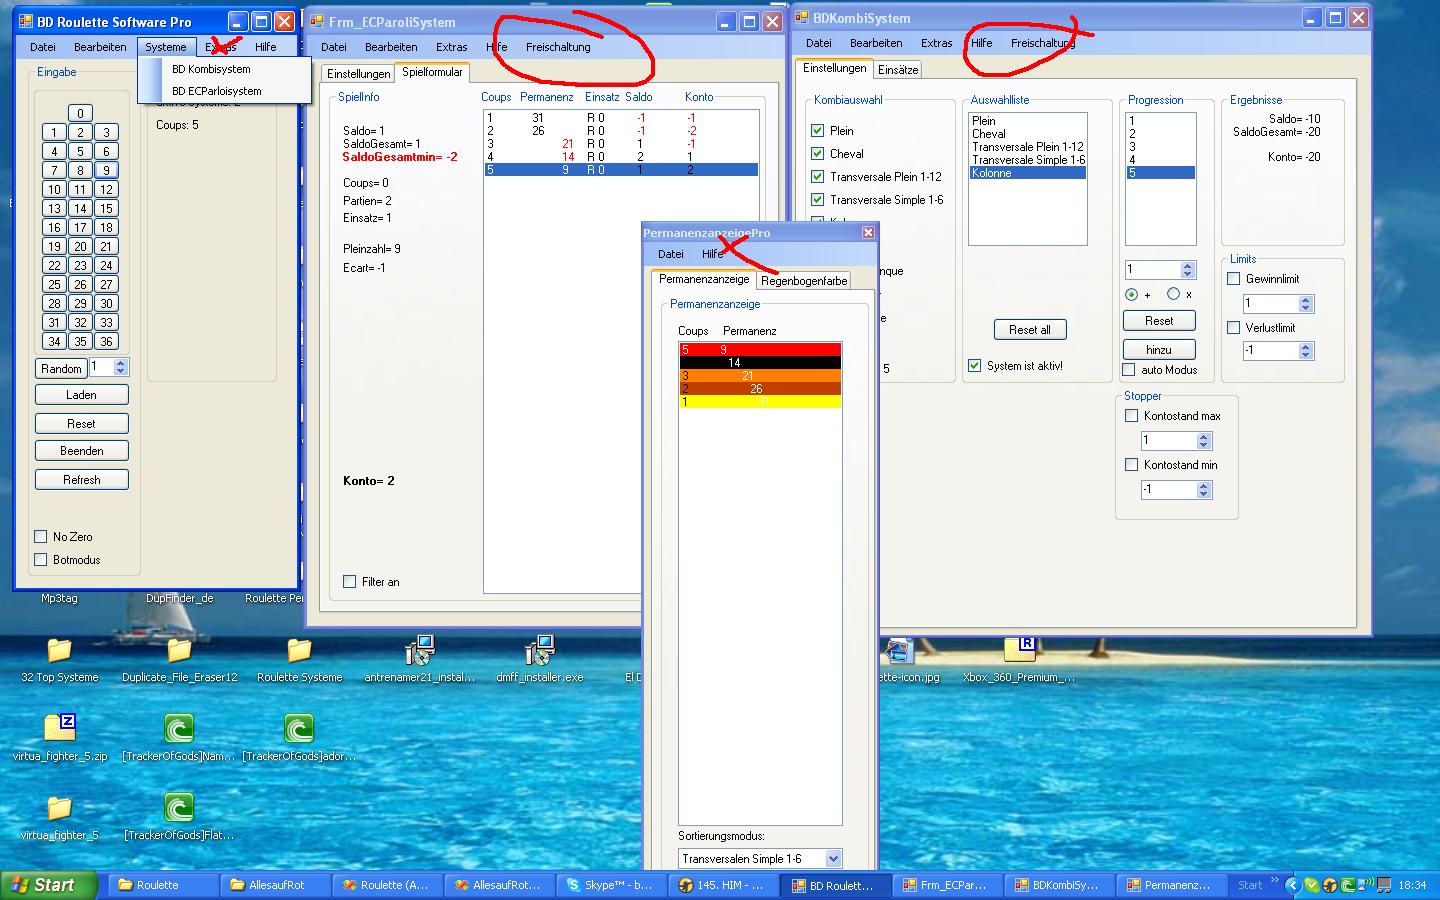
Task: Click the Random count spinner arrows
Action: coord(121,368)
